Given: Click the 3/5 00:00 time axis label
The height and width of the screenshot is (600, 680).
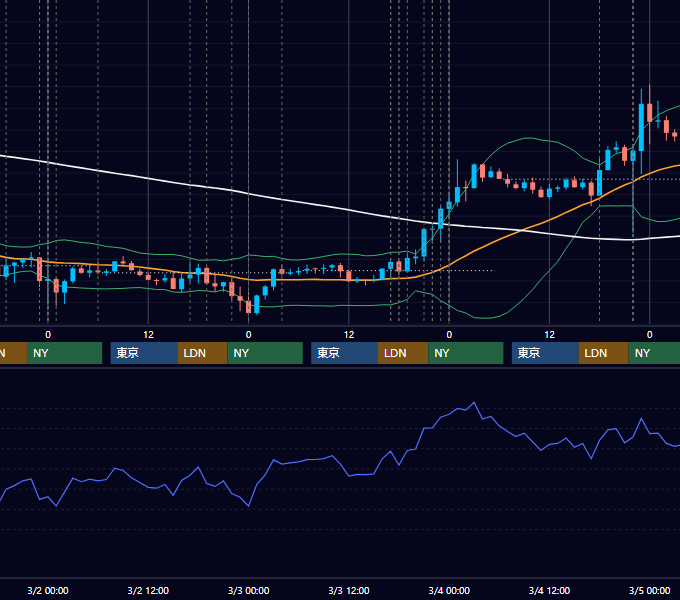Looking at the screenshot, I should 649,590.
